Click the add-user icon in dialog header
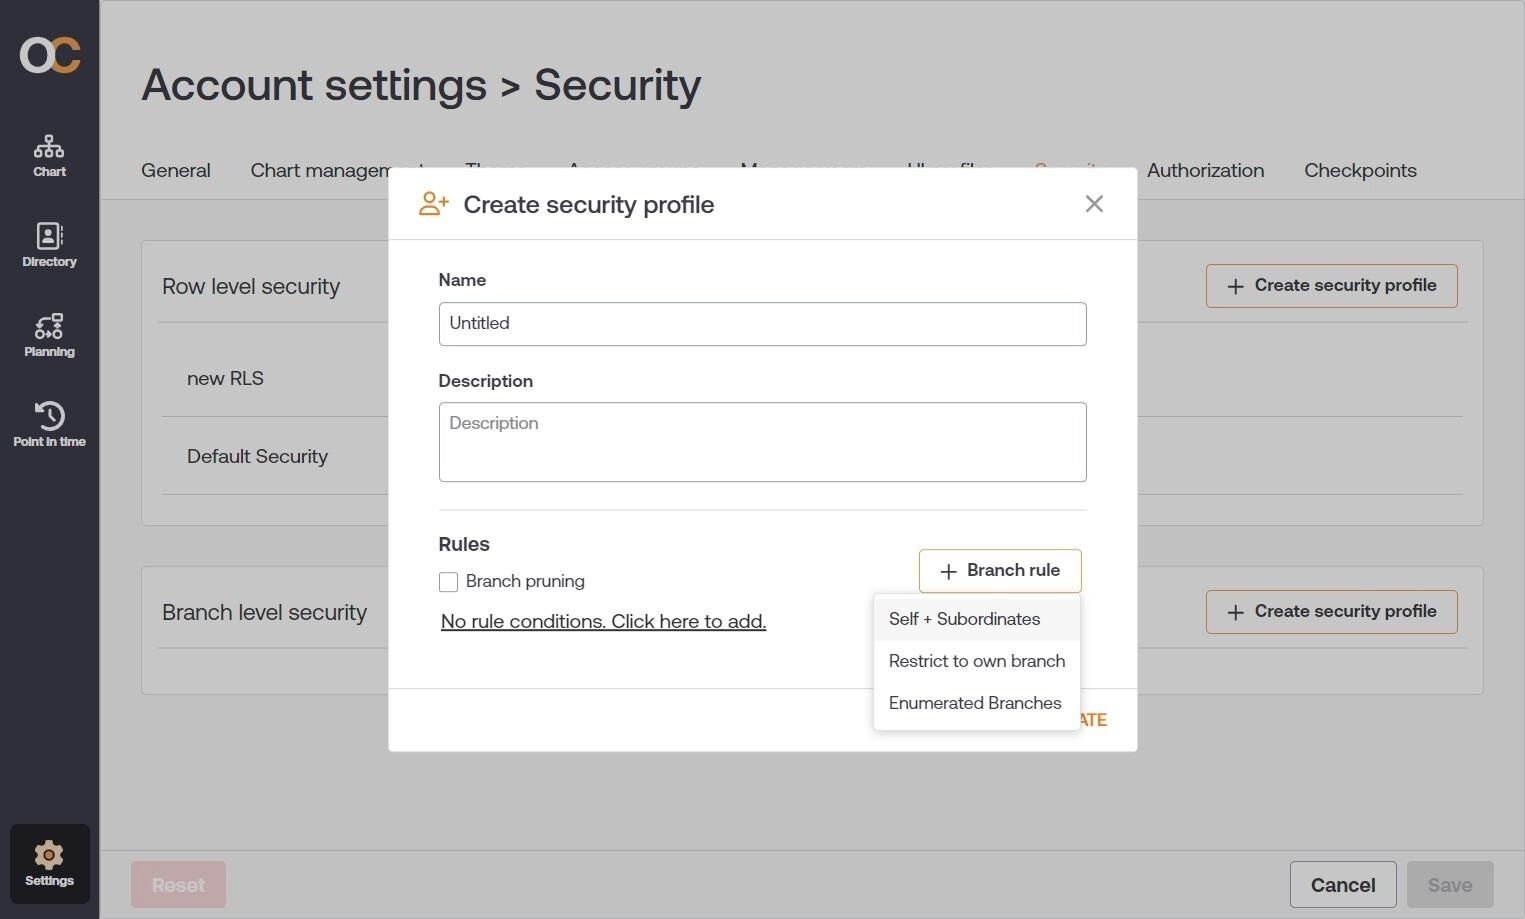 (434, 204)
